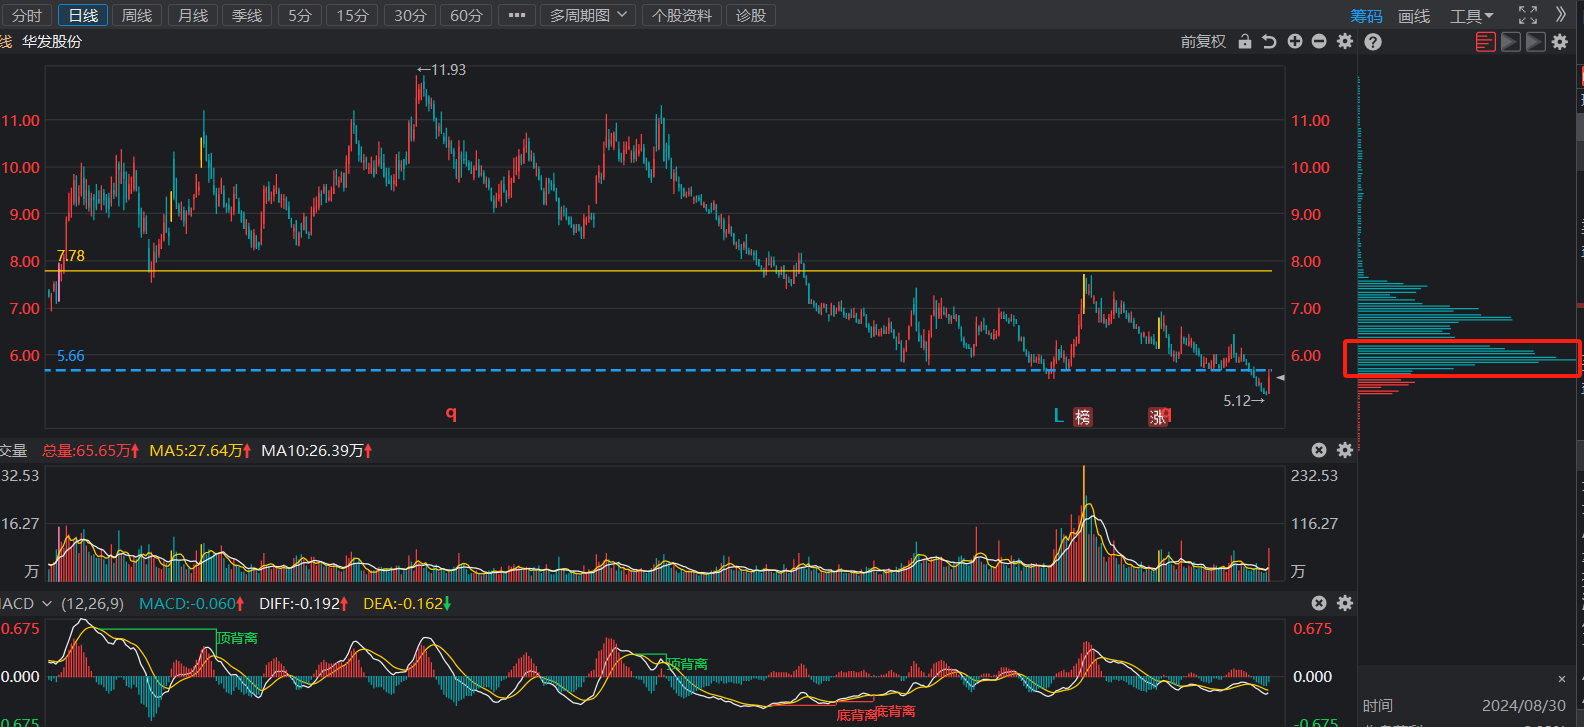Switch to 季线 quarterly chart

(247, 16)
